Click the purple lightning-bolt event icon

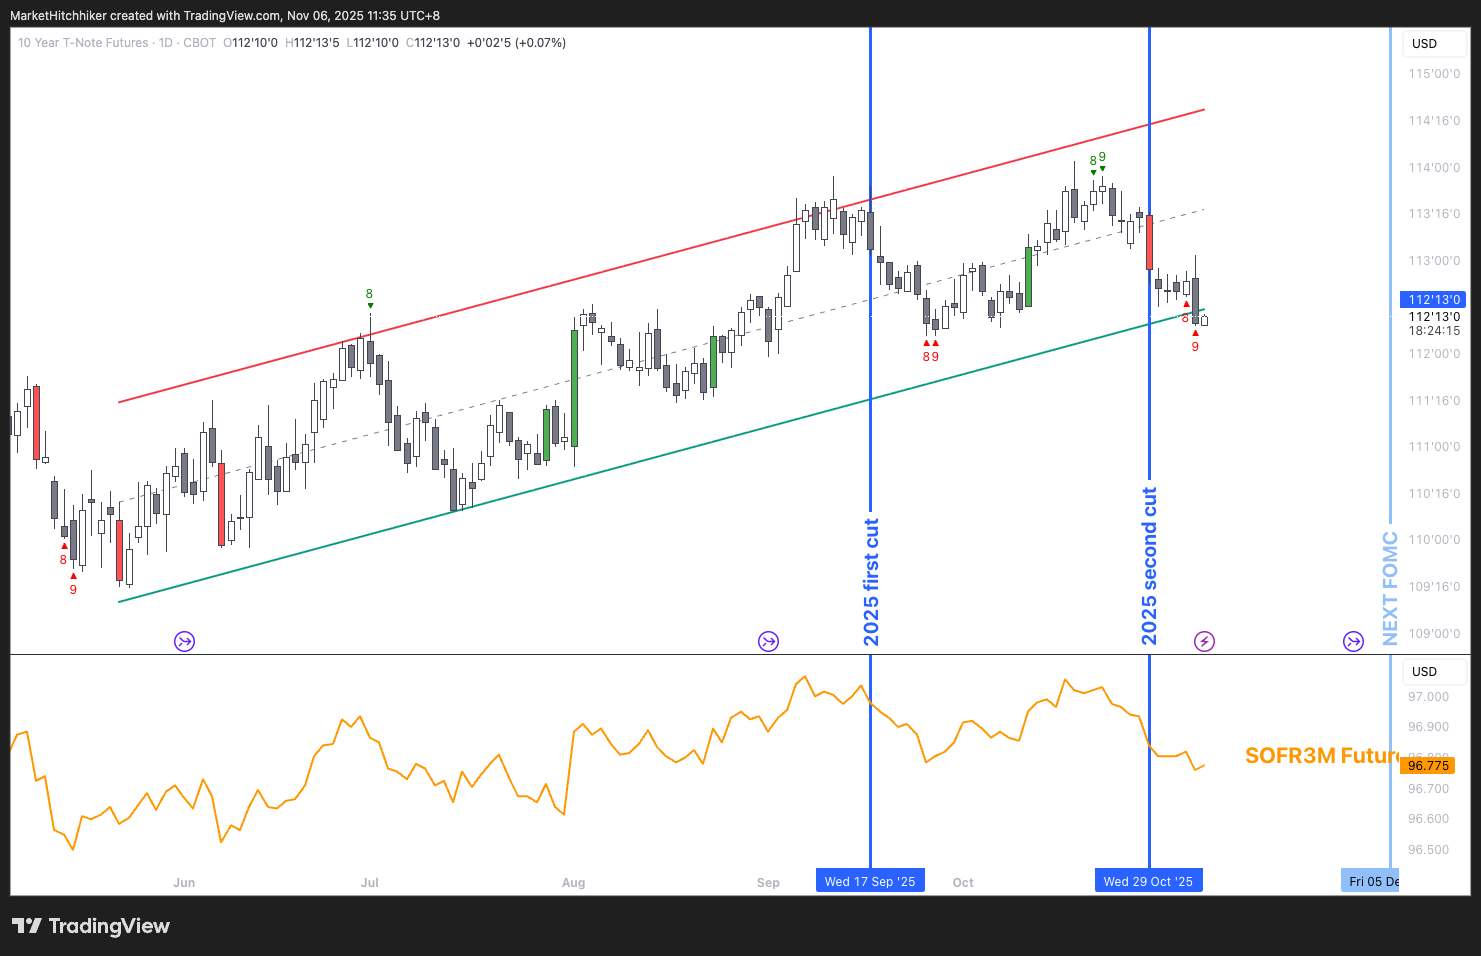pos(1204,641)
